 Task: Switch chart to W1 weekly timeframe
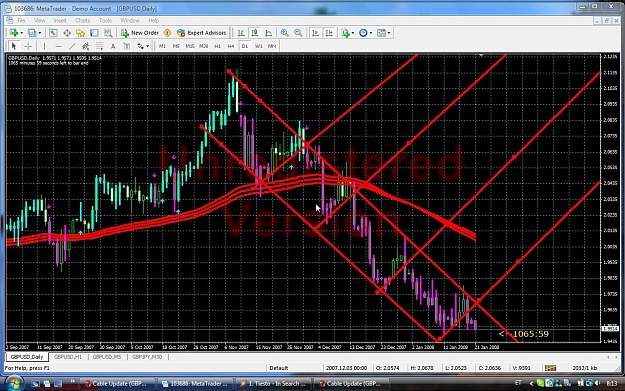pyautogui.click(x=258, y=46)
